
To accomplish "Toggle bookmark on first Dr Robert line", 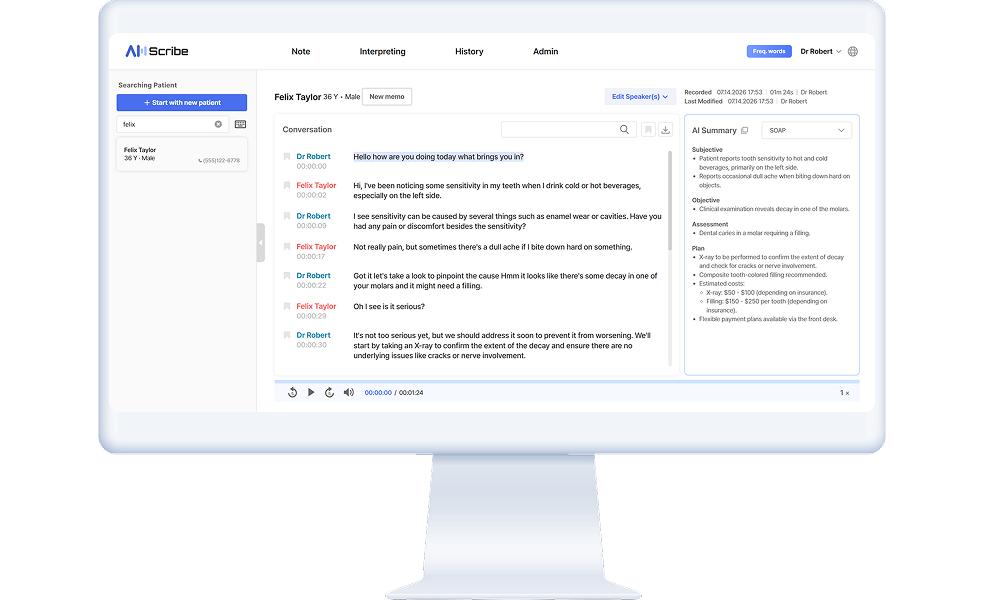I will point(287,156).
